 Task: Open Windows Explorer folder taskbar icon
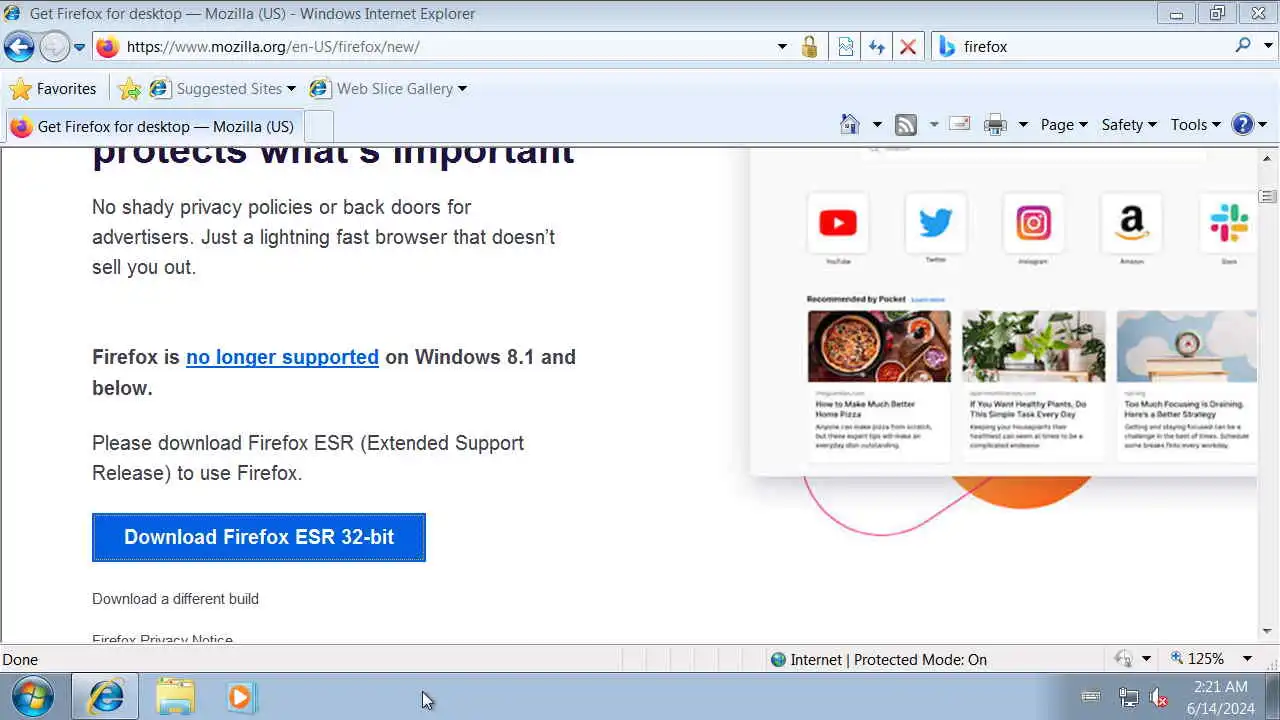pos(175,696)
